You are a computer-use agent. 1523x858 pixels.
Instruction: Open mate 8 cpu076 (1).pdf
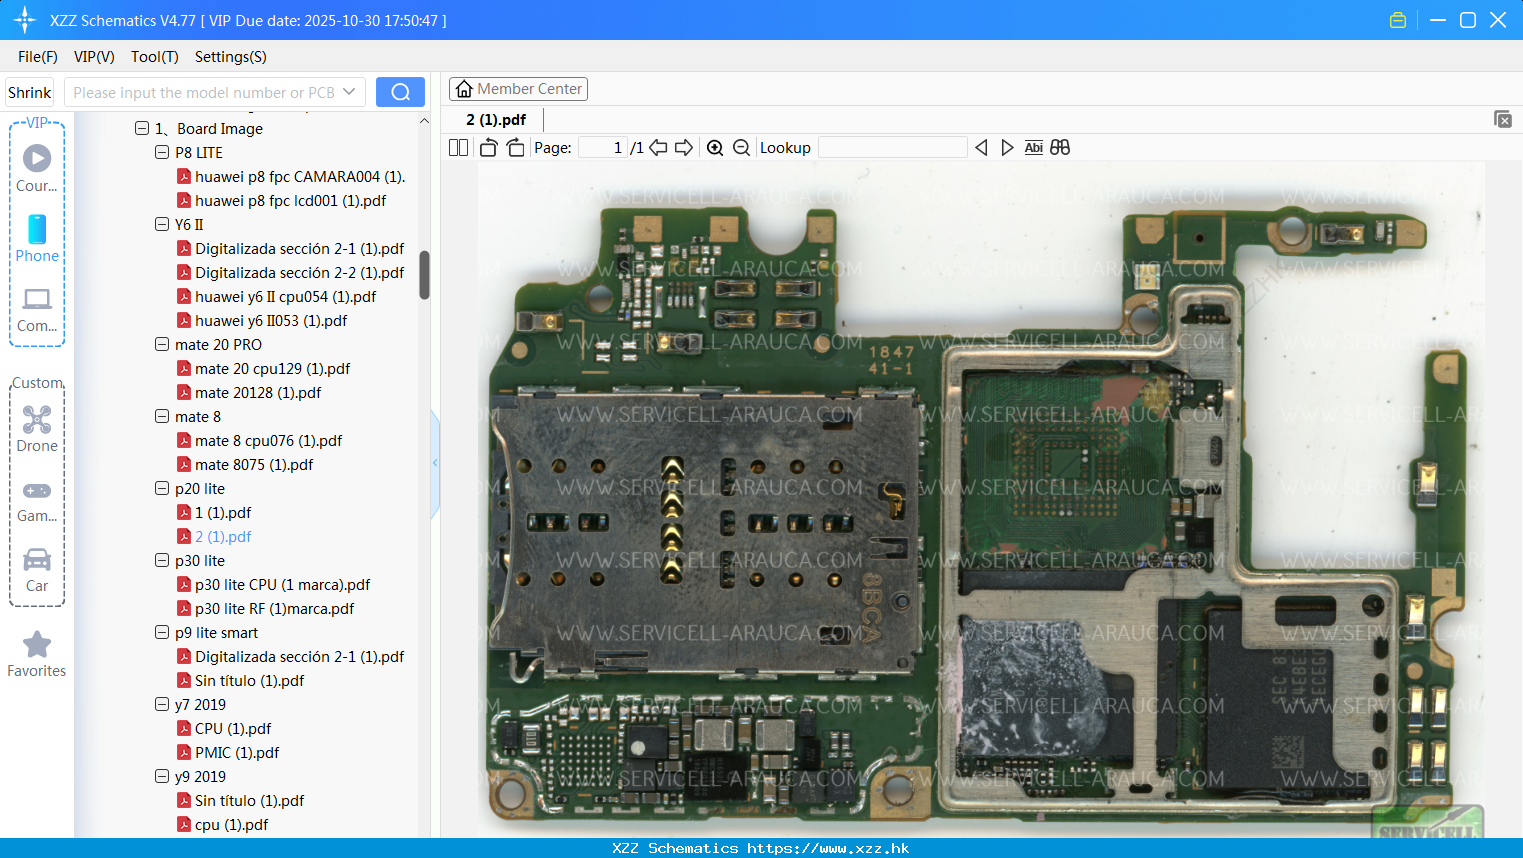(x=268, y=440)
